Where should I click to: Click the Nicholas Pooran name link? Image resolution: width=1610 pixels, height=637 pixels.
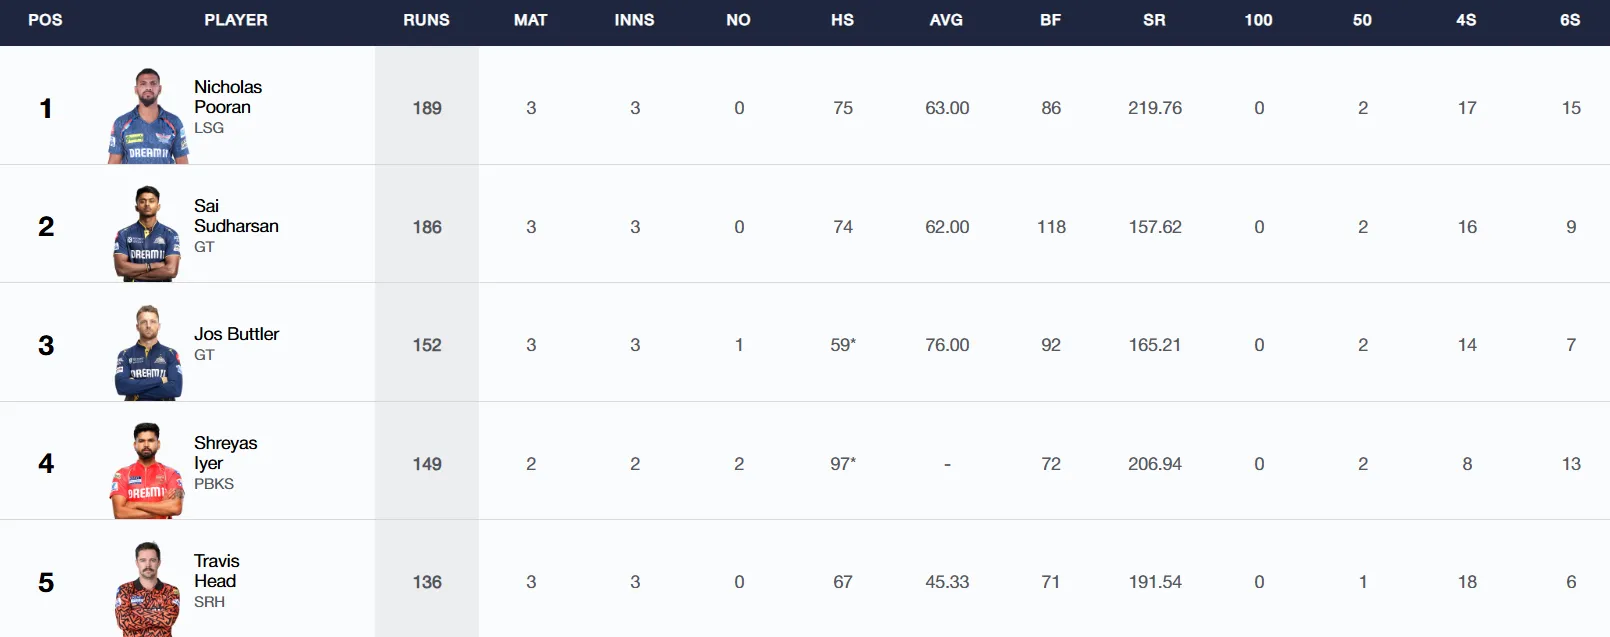pyautogui.click(x=228, y=97)
